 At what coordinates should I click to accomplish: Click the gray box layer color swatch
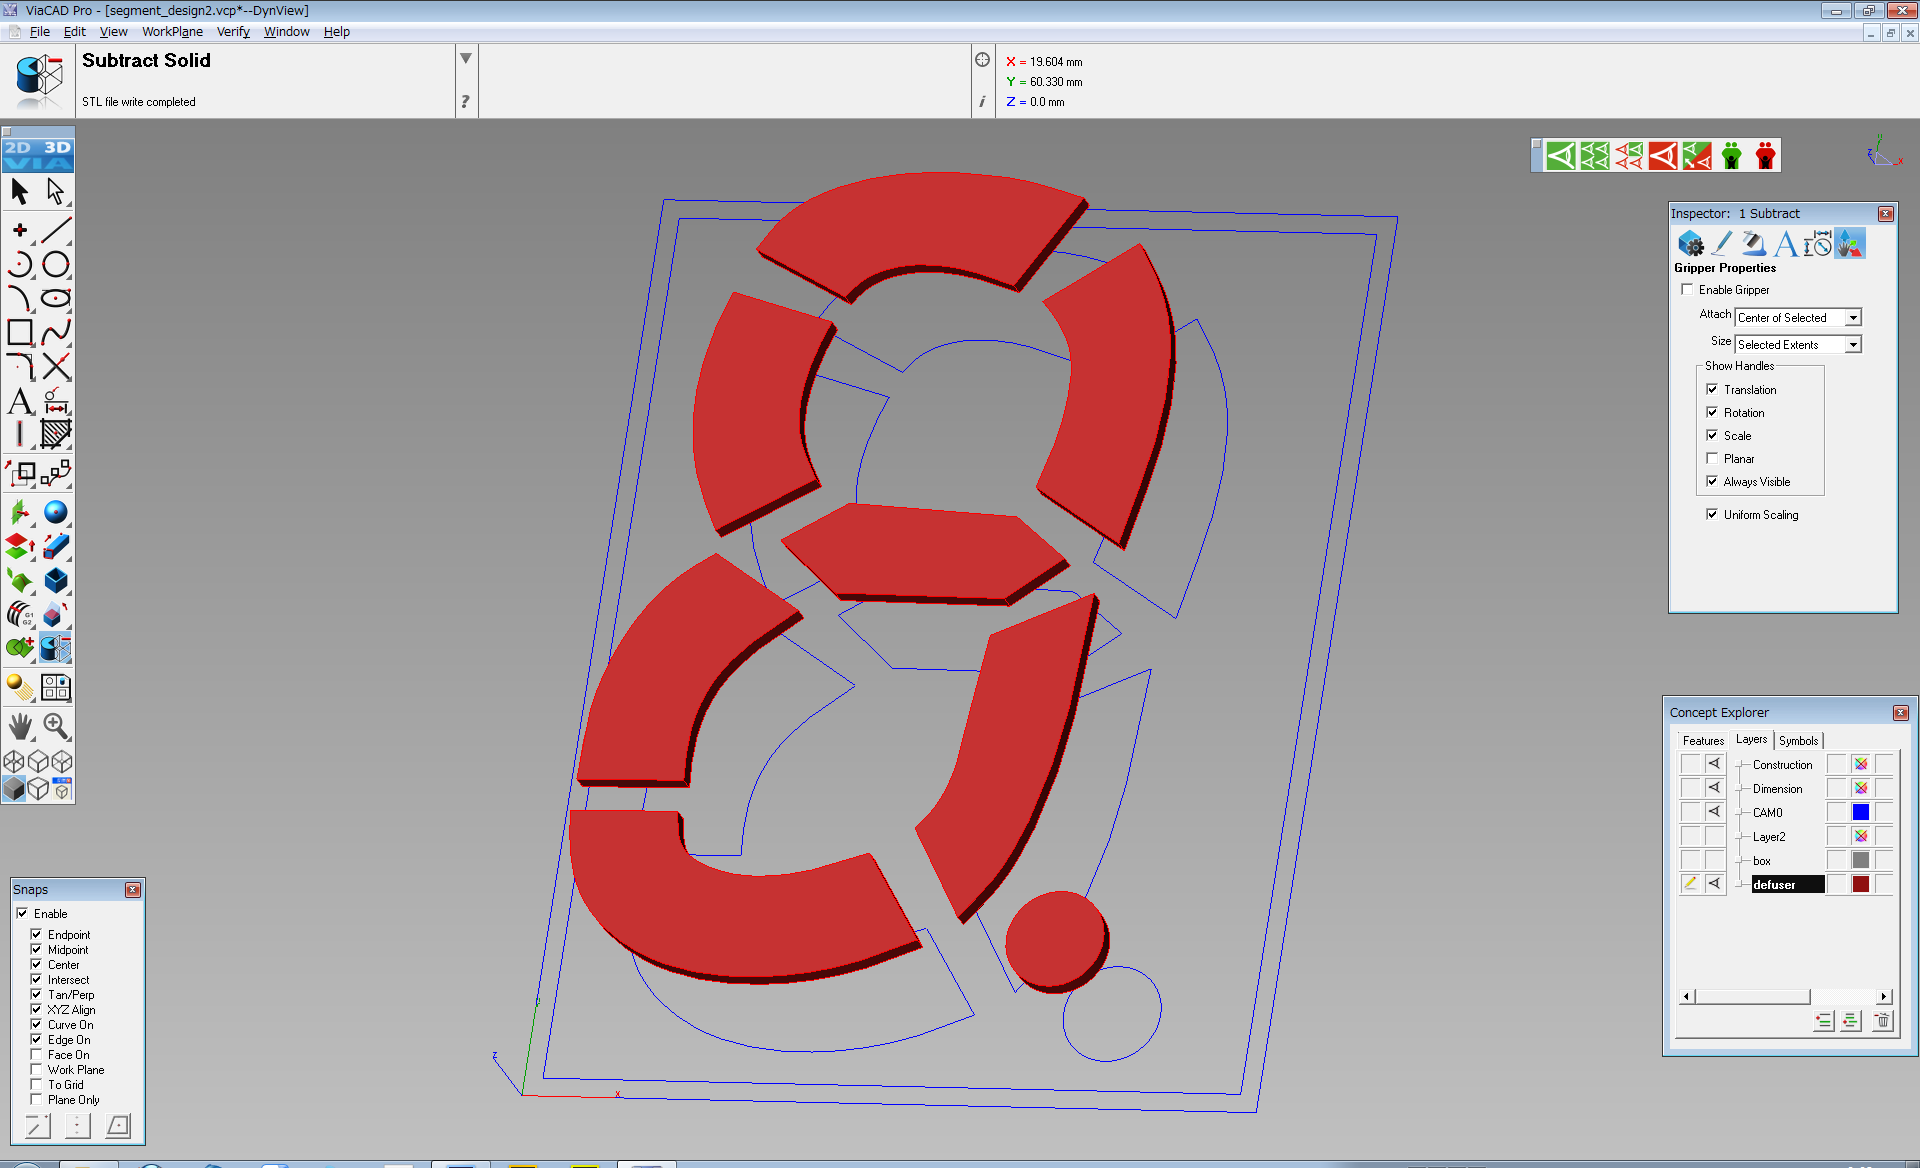[1860, 860]
